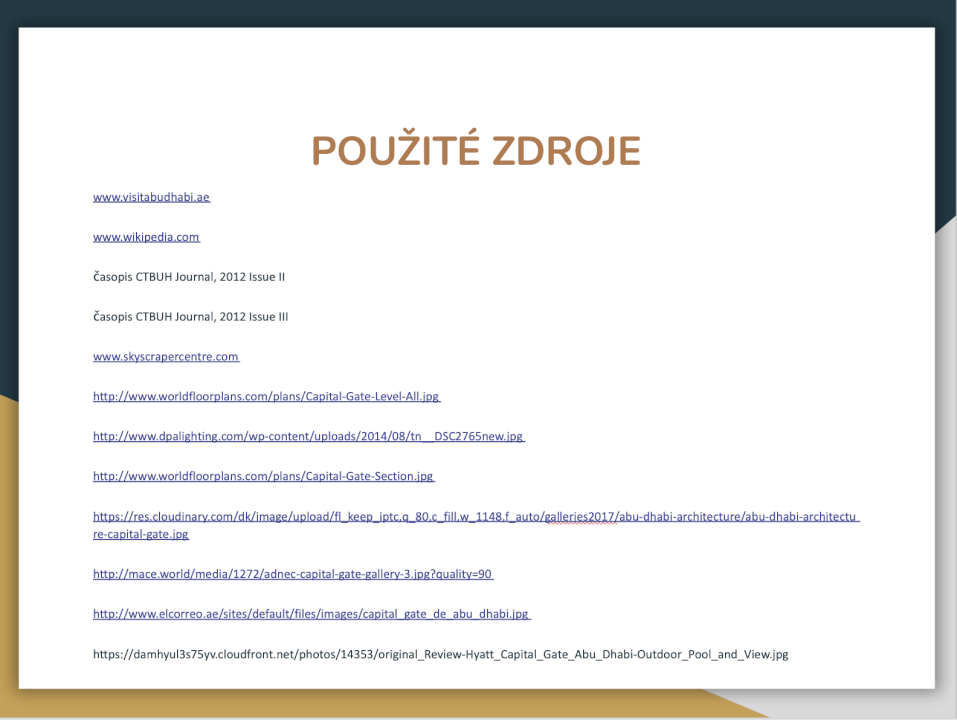Click the text Časopis CTBUH Journal, 2012 Issue II
The image size is (957, 720).
click(x=189, y=277)
